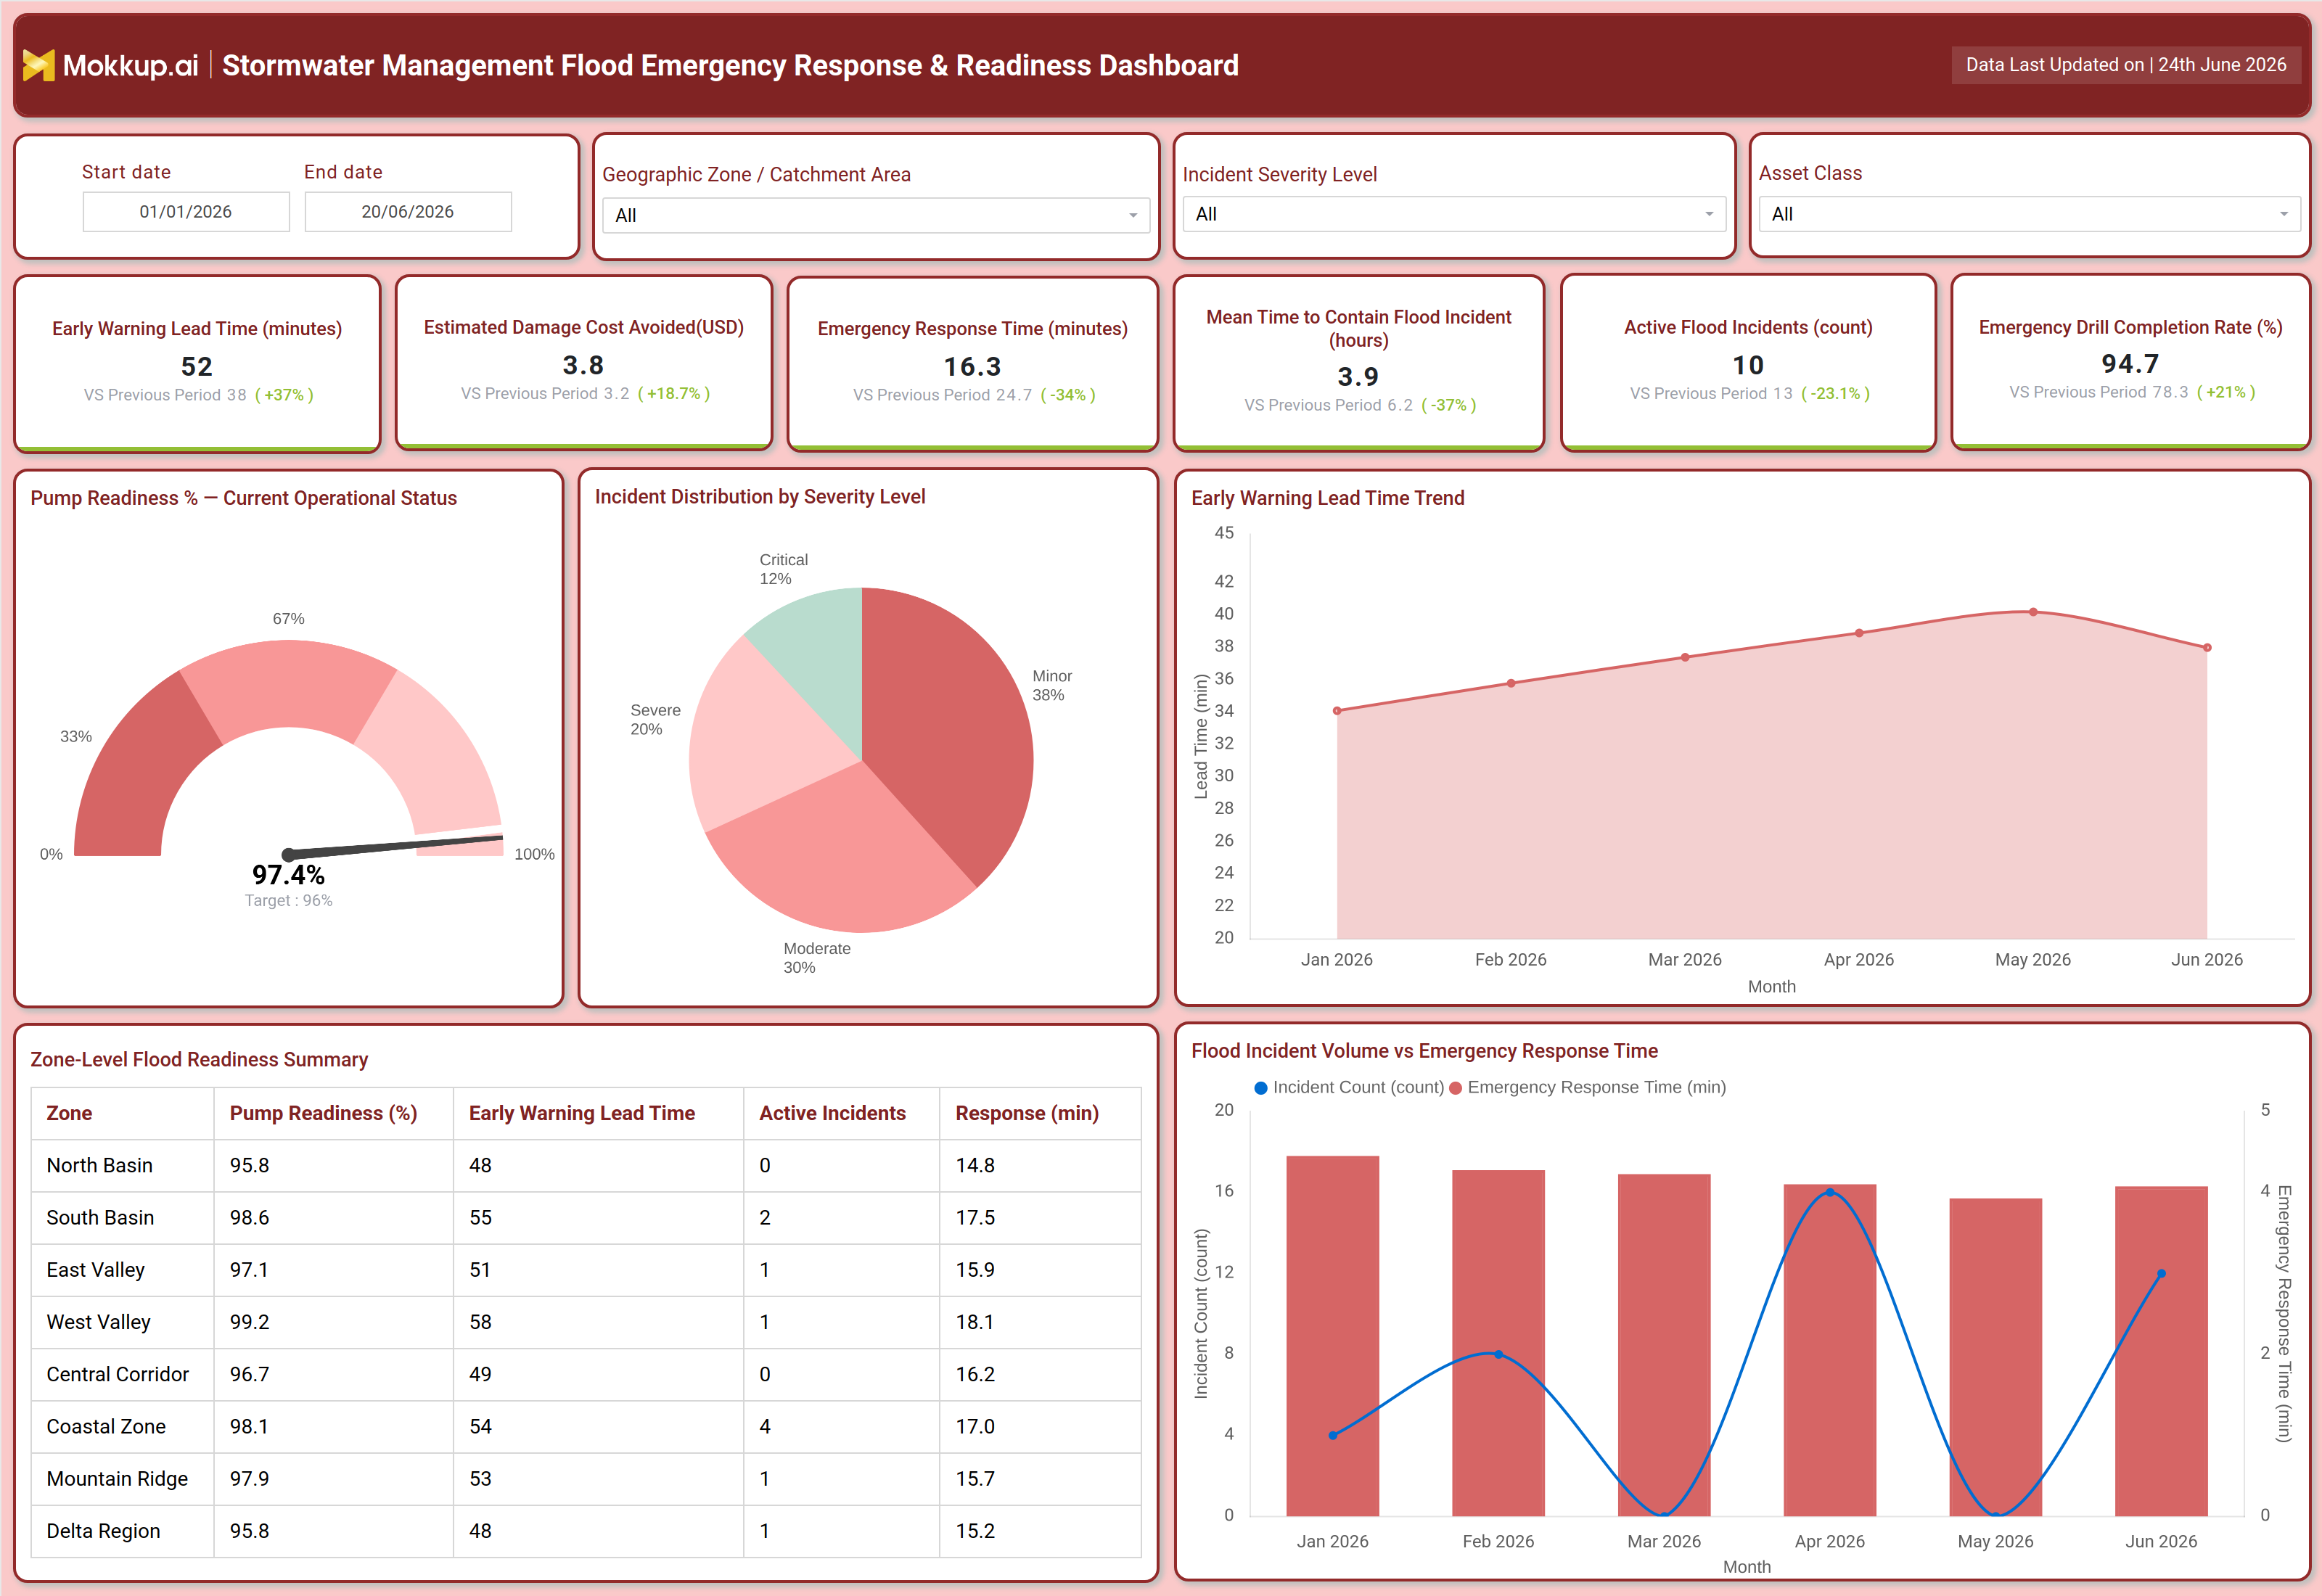The image size is (2322, 1596).
Task: Click the Target : 96% gauge label
Action: pos(288,901)
